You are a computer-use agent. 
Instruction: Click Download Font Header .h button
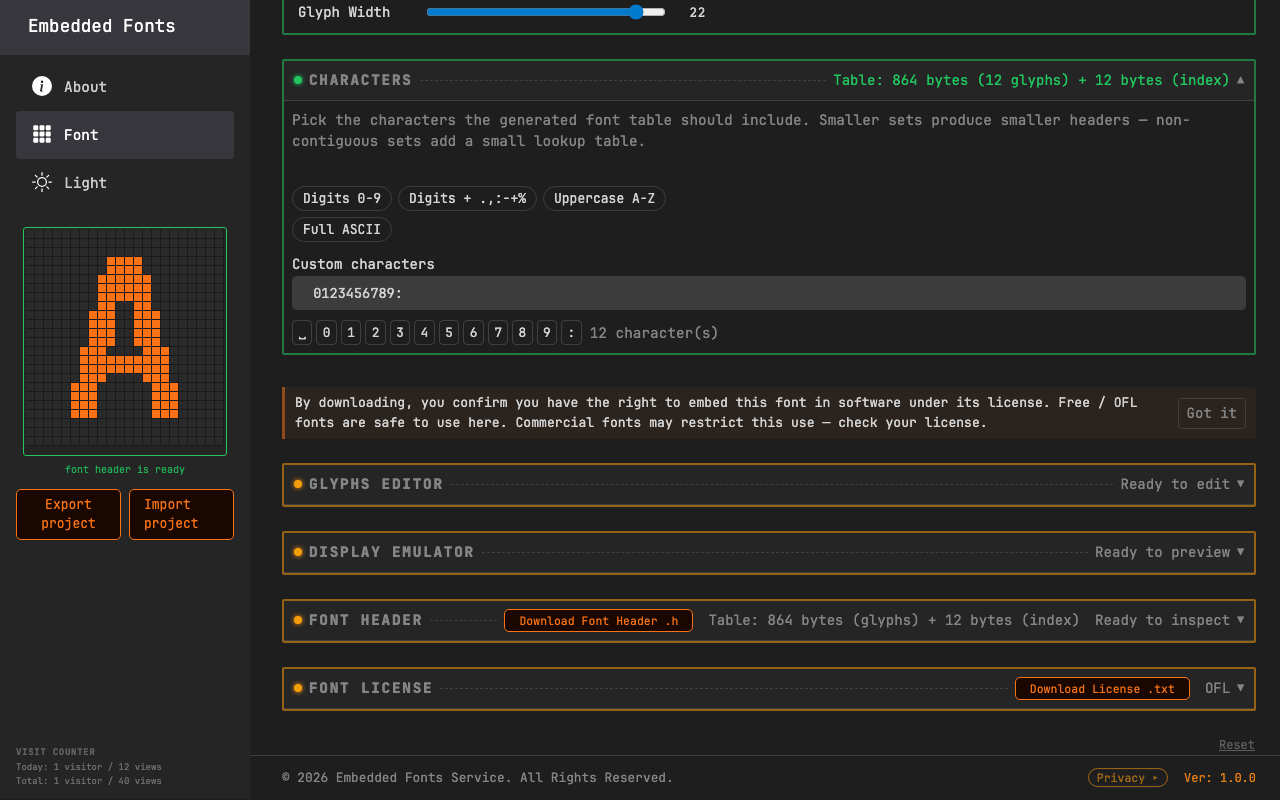pos(598,620)
